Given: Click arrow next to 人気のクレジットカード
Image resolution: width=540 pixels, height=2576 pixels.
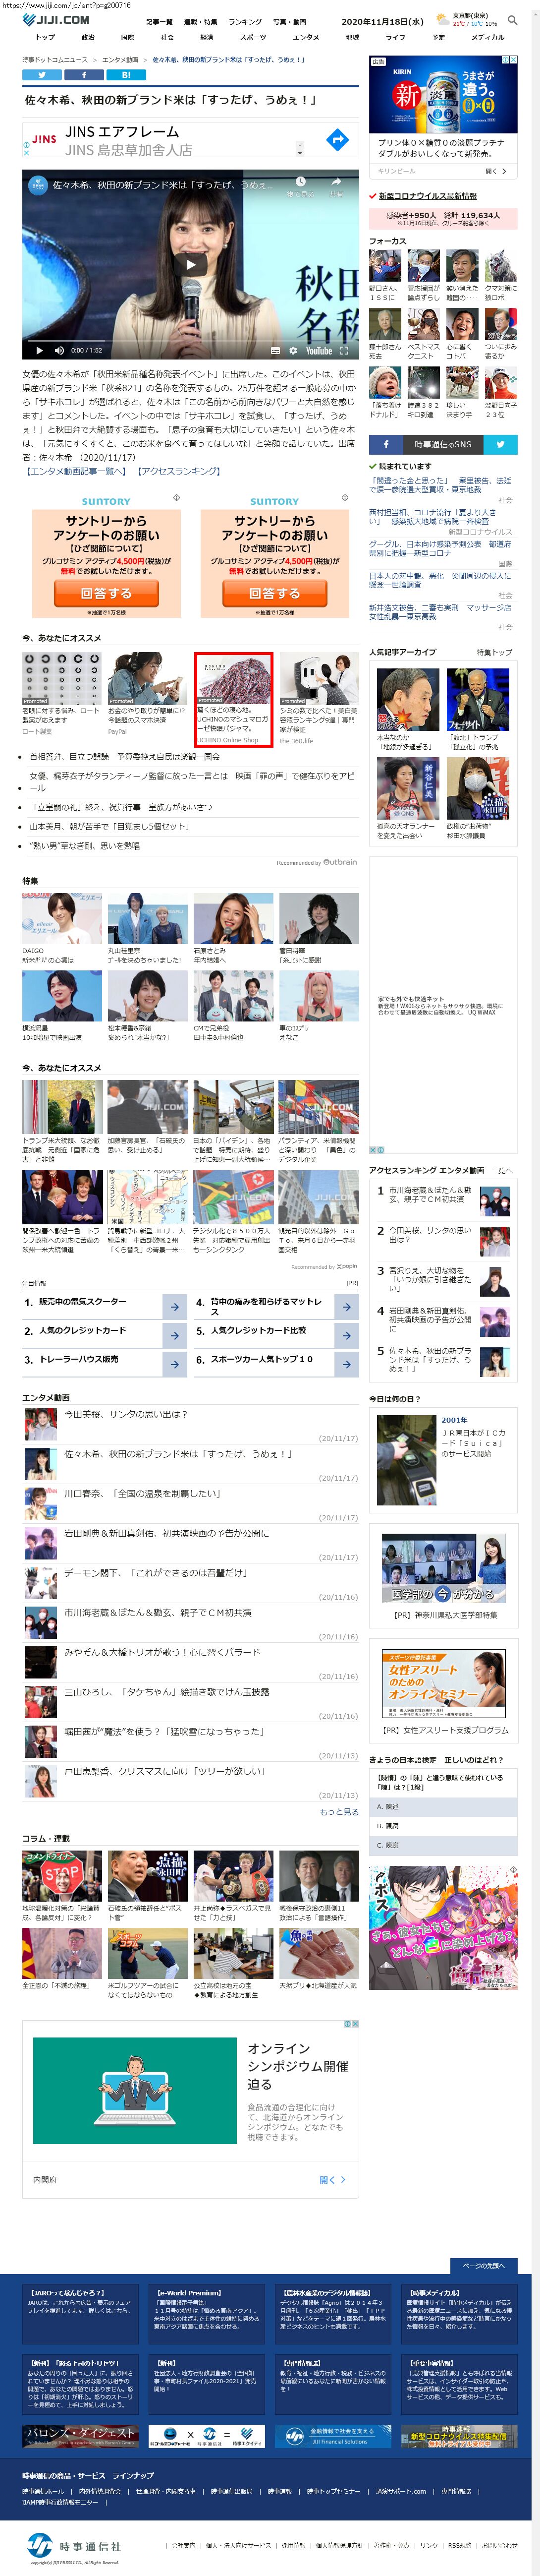Looking at the screenshot, I should [x=174, y=1335].
